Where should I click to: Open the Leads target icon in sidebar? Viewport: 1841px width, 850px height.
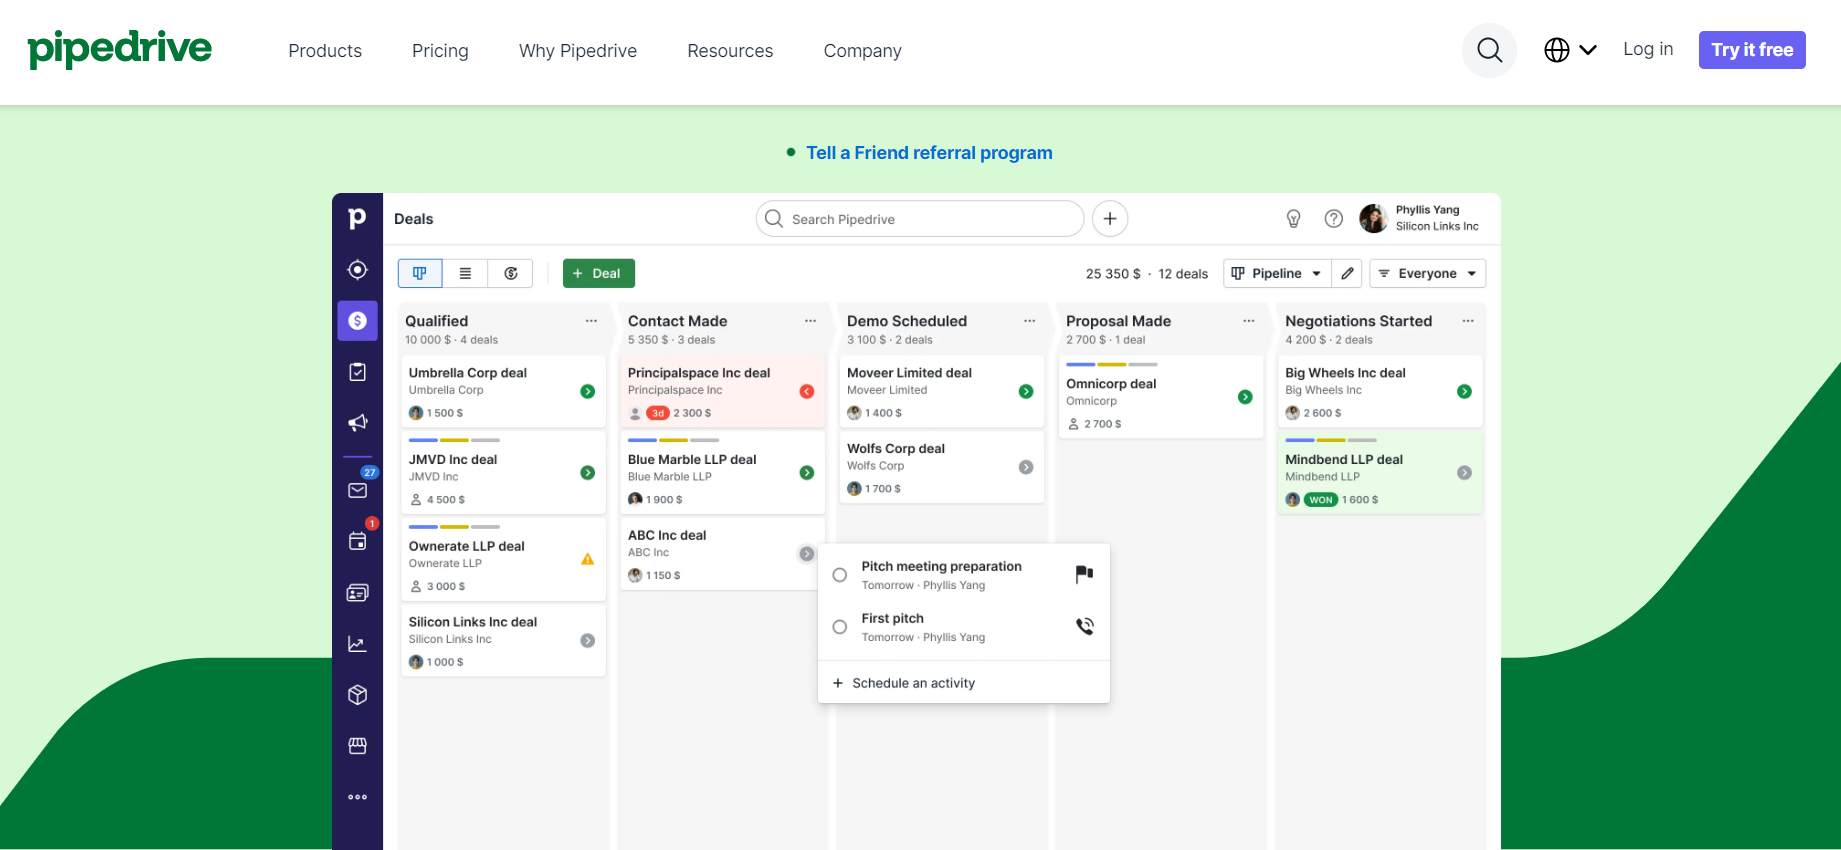[x=357, y=270]
